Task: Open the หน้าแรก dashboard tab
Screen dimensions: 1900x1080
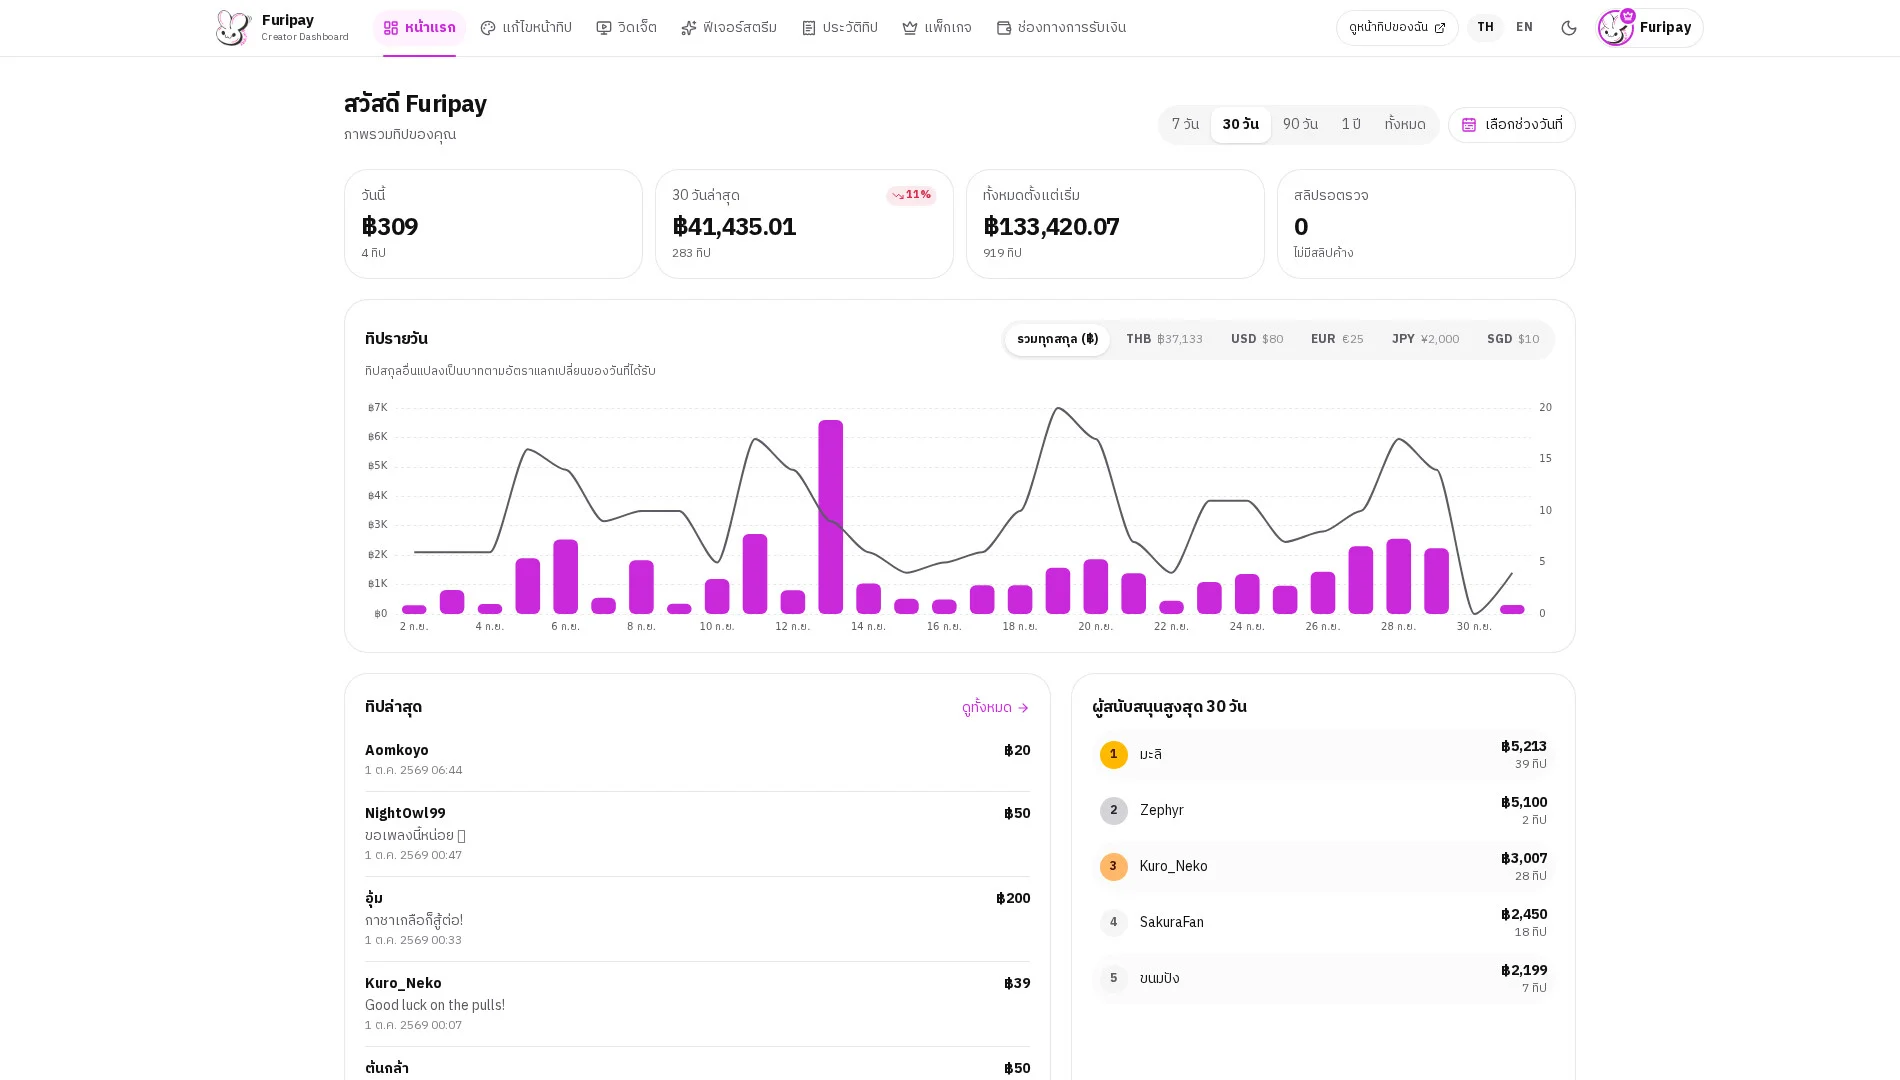Action: click(x=419, y=28)
